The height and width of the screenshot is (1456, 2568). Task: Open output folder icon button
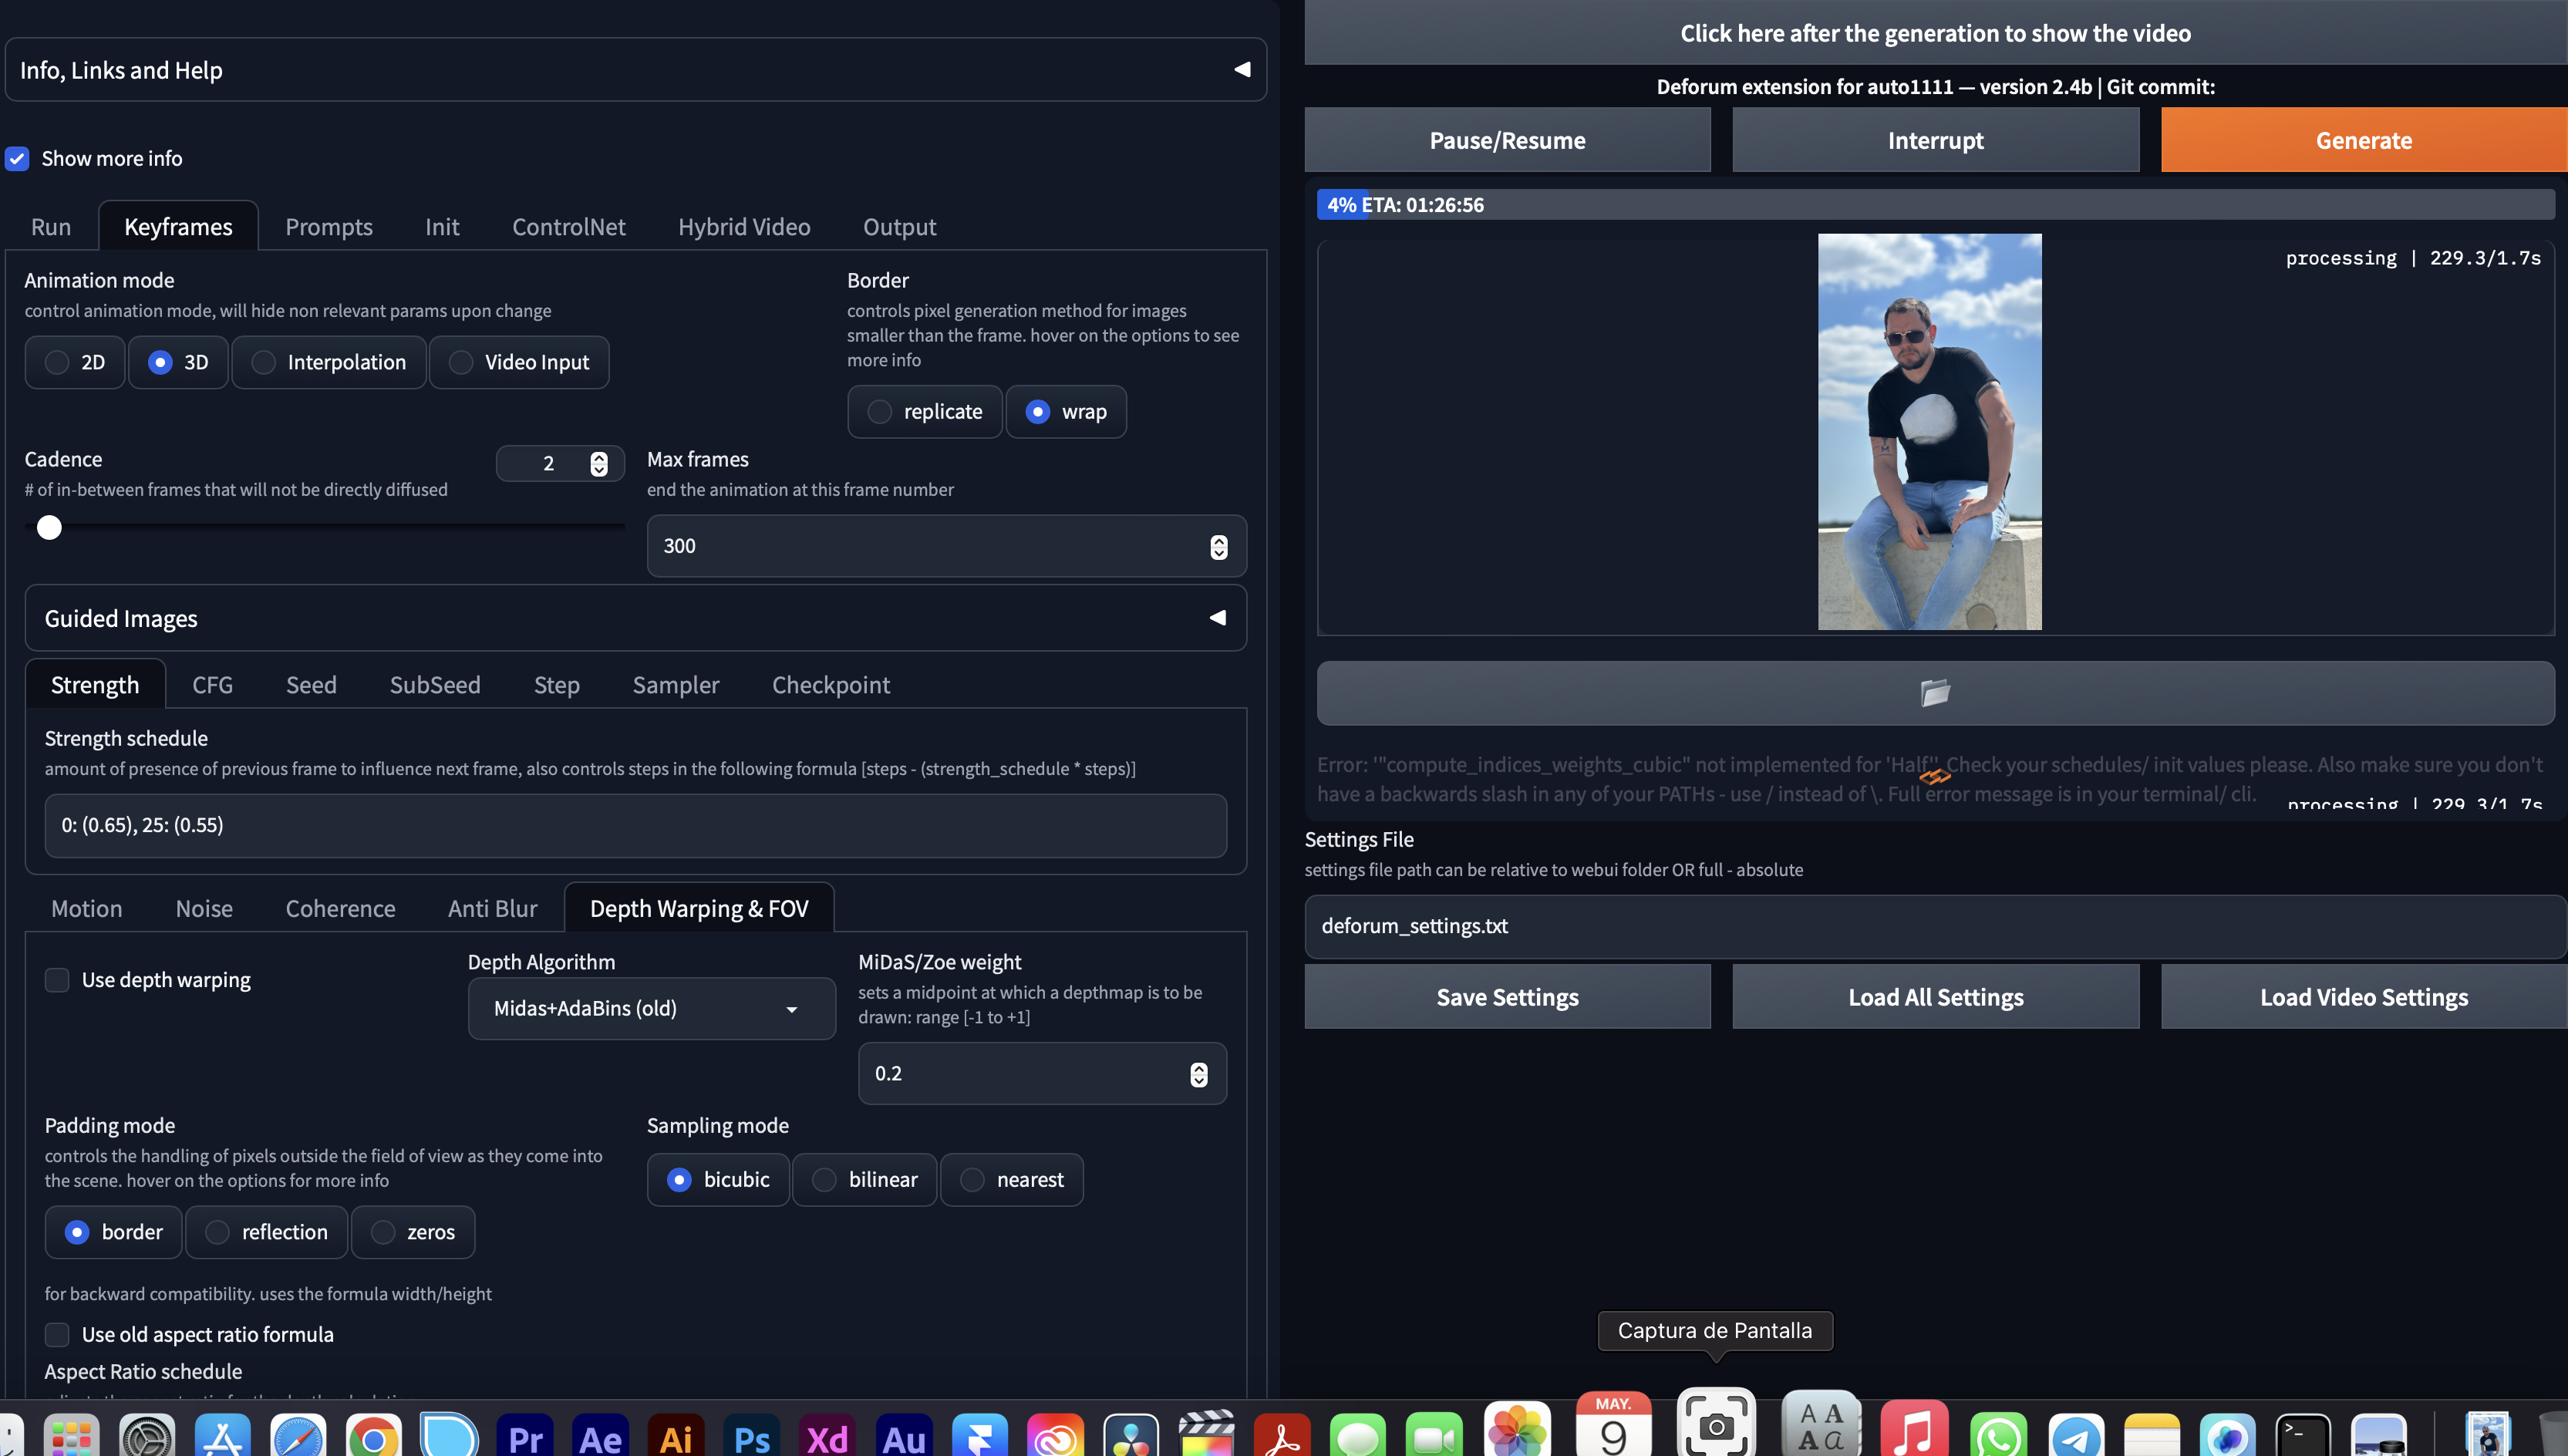click(1934, 692)
